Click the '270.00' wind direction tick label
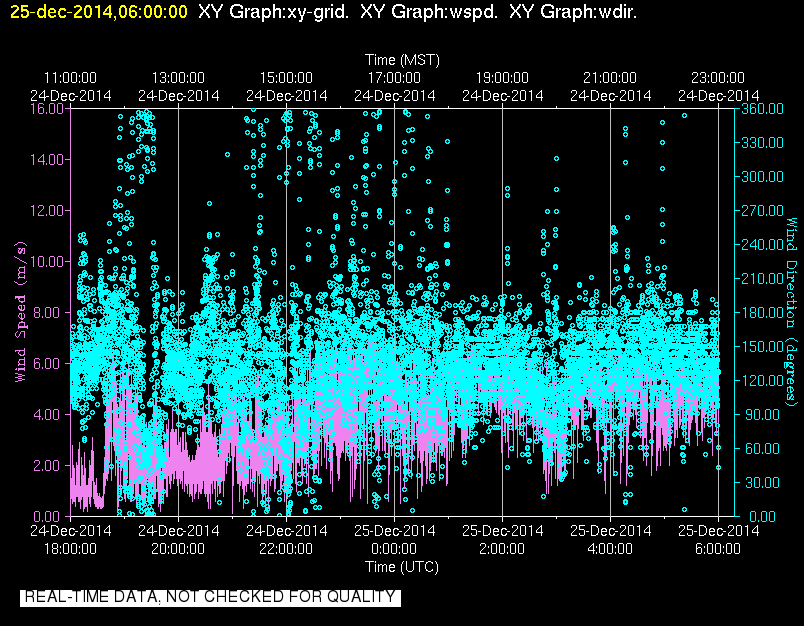This screenshot has width=804, height=626. pos(762,211)
